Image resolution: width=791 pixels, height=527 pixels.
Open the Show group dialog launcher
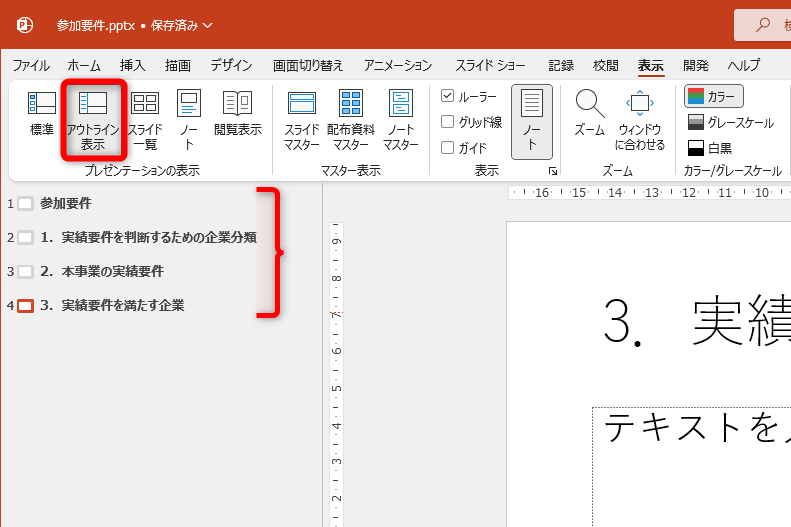(553, 171)
